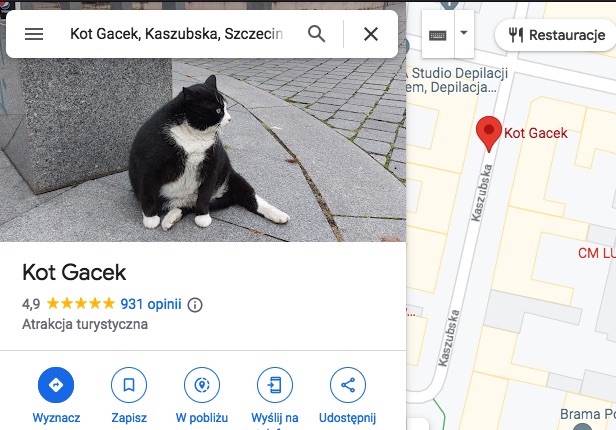Click the Kot Gacek map label
The width and height of the screenshot is (616, 430).
pos(536,133)
